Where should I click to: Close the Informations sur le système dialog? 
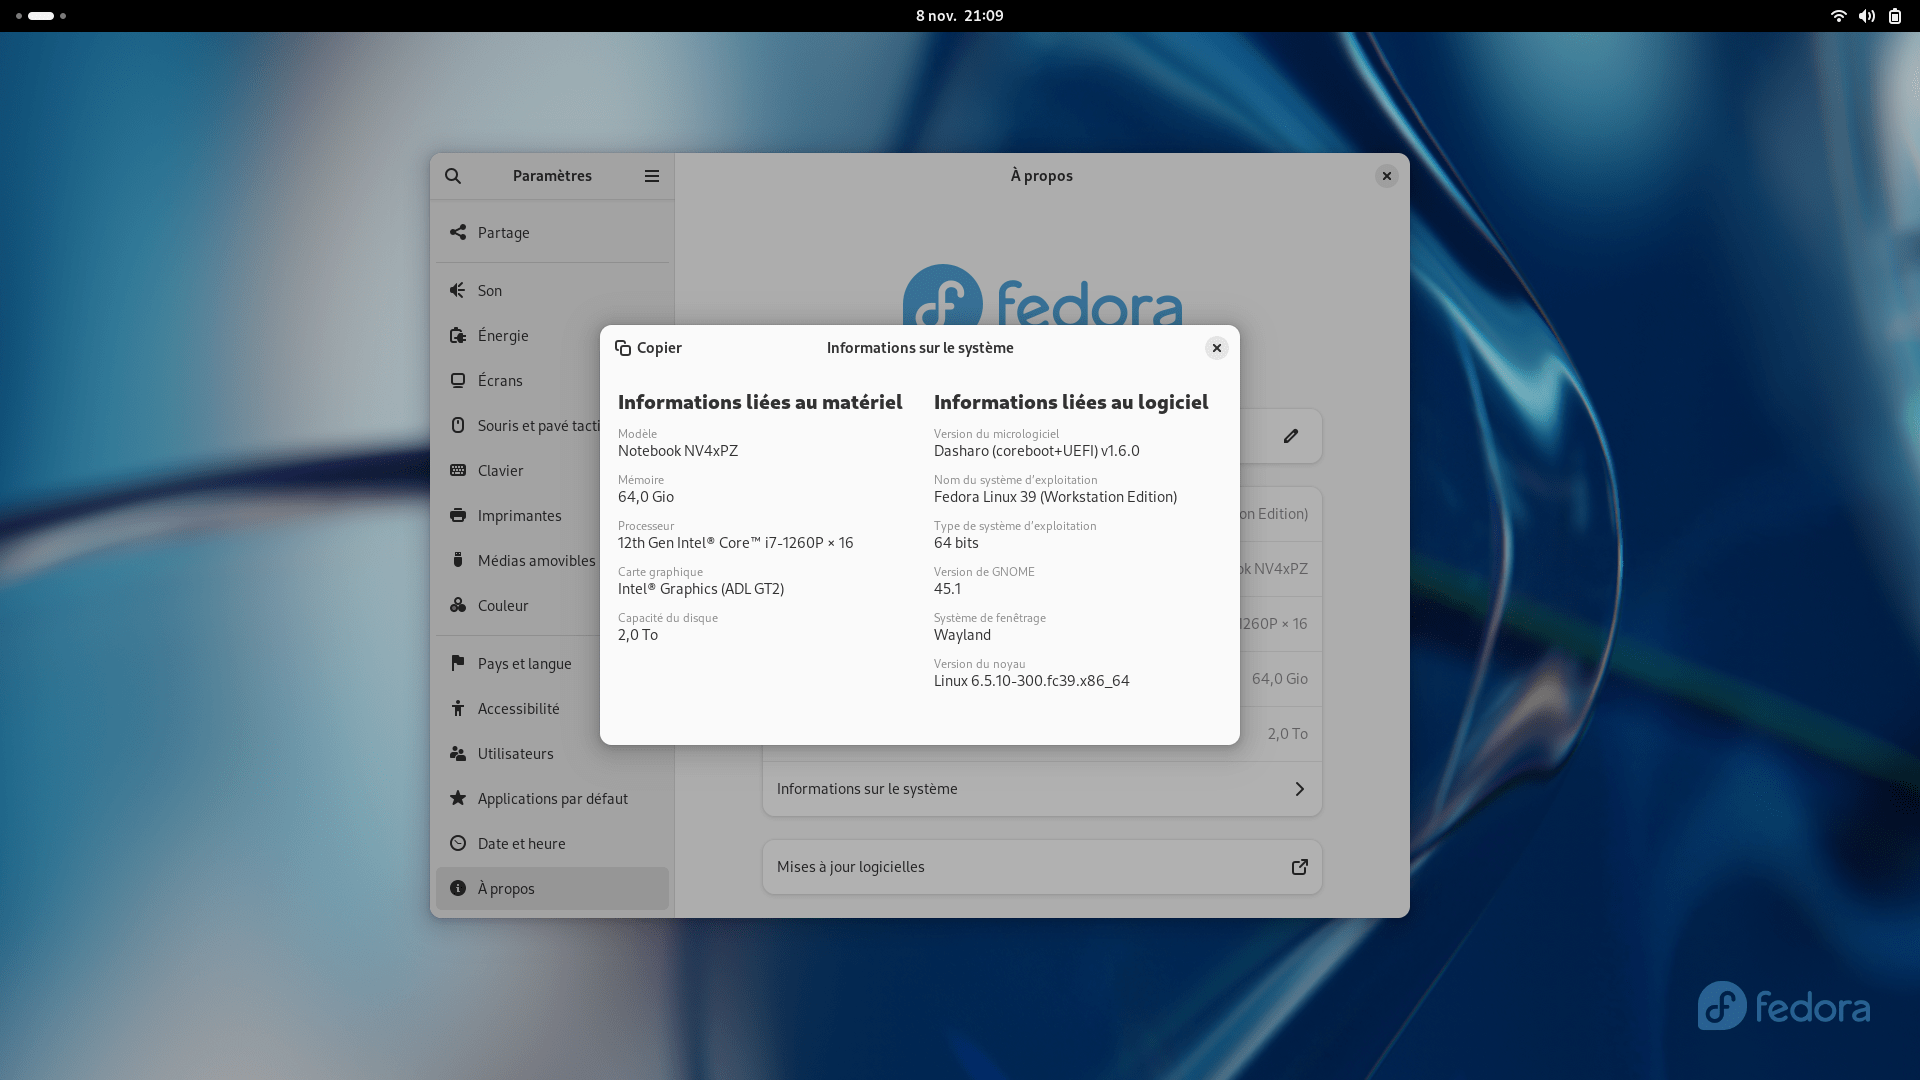tap(1216, 348)
